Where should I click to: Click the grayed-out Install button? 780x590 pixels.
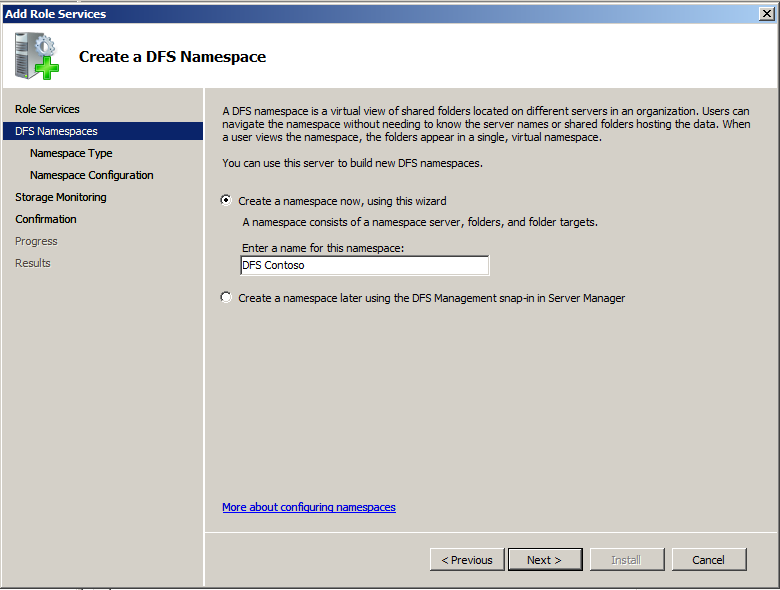tap(627, 560)
